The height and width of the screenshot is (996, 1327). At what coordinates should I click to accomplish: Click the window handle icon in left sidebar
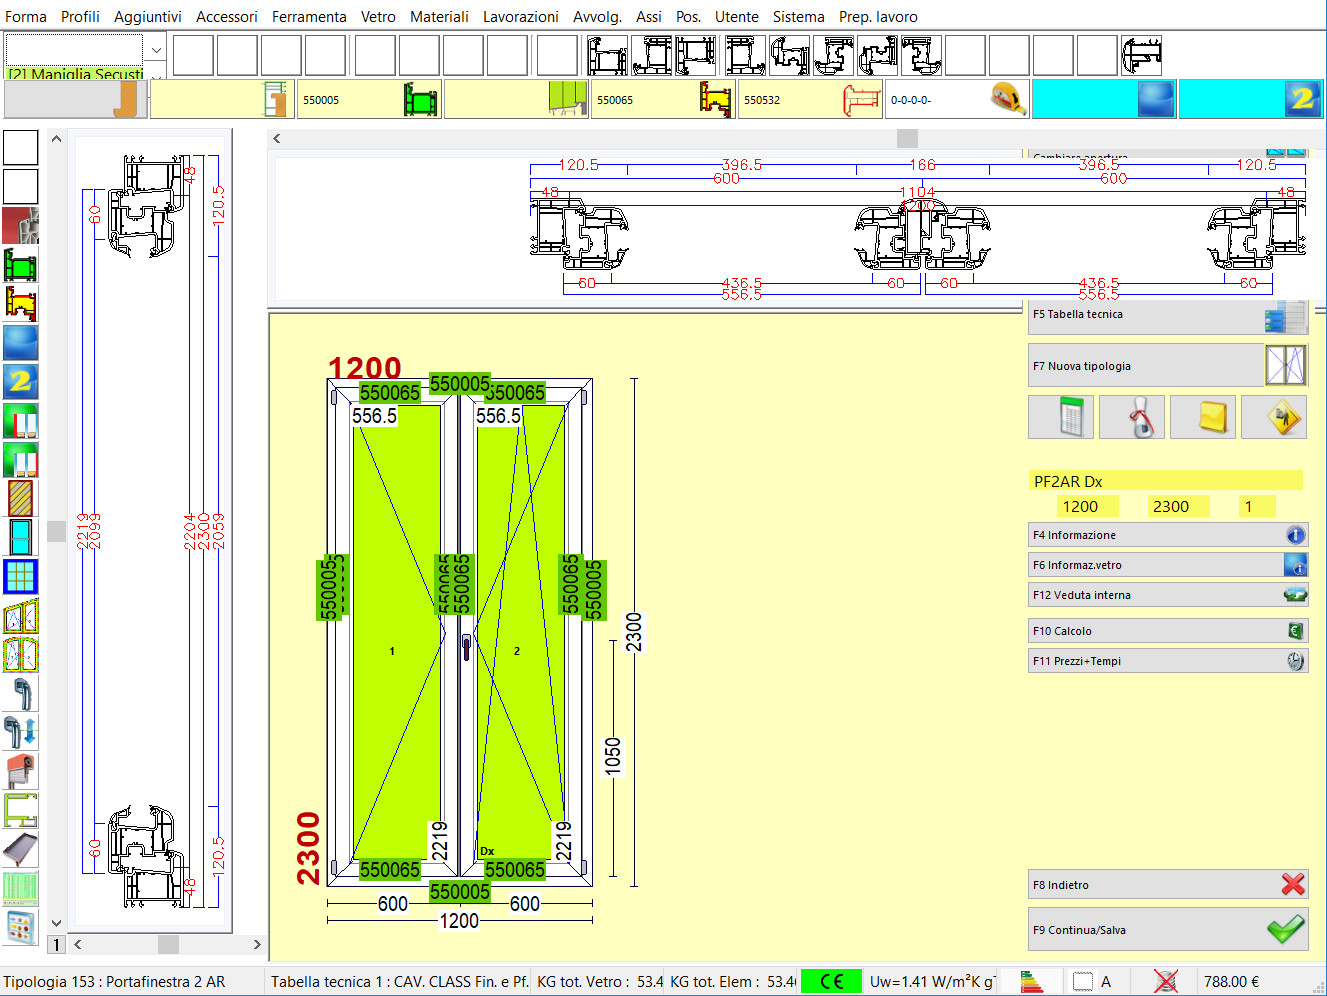point(21,693)
